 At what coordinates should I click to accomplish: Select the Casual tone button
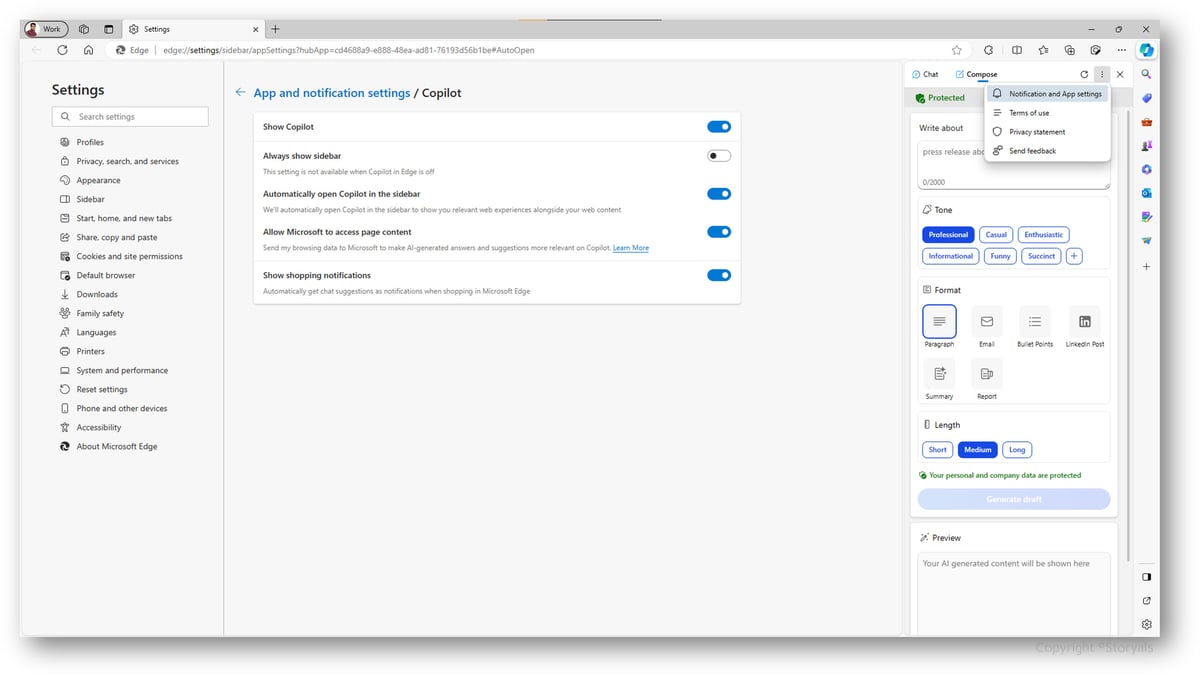pos(996,235)
